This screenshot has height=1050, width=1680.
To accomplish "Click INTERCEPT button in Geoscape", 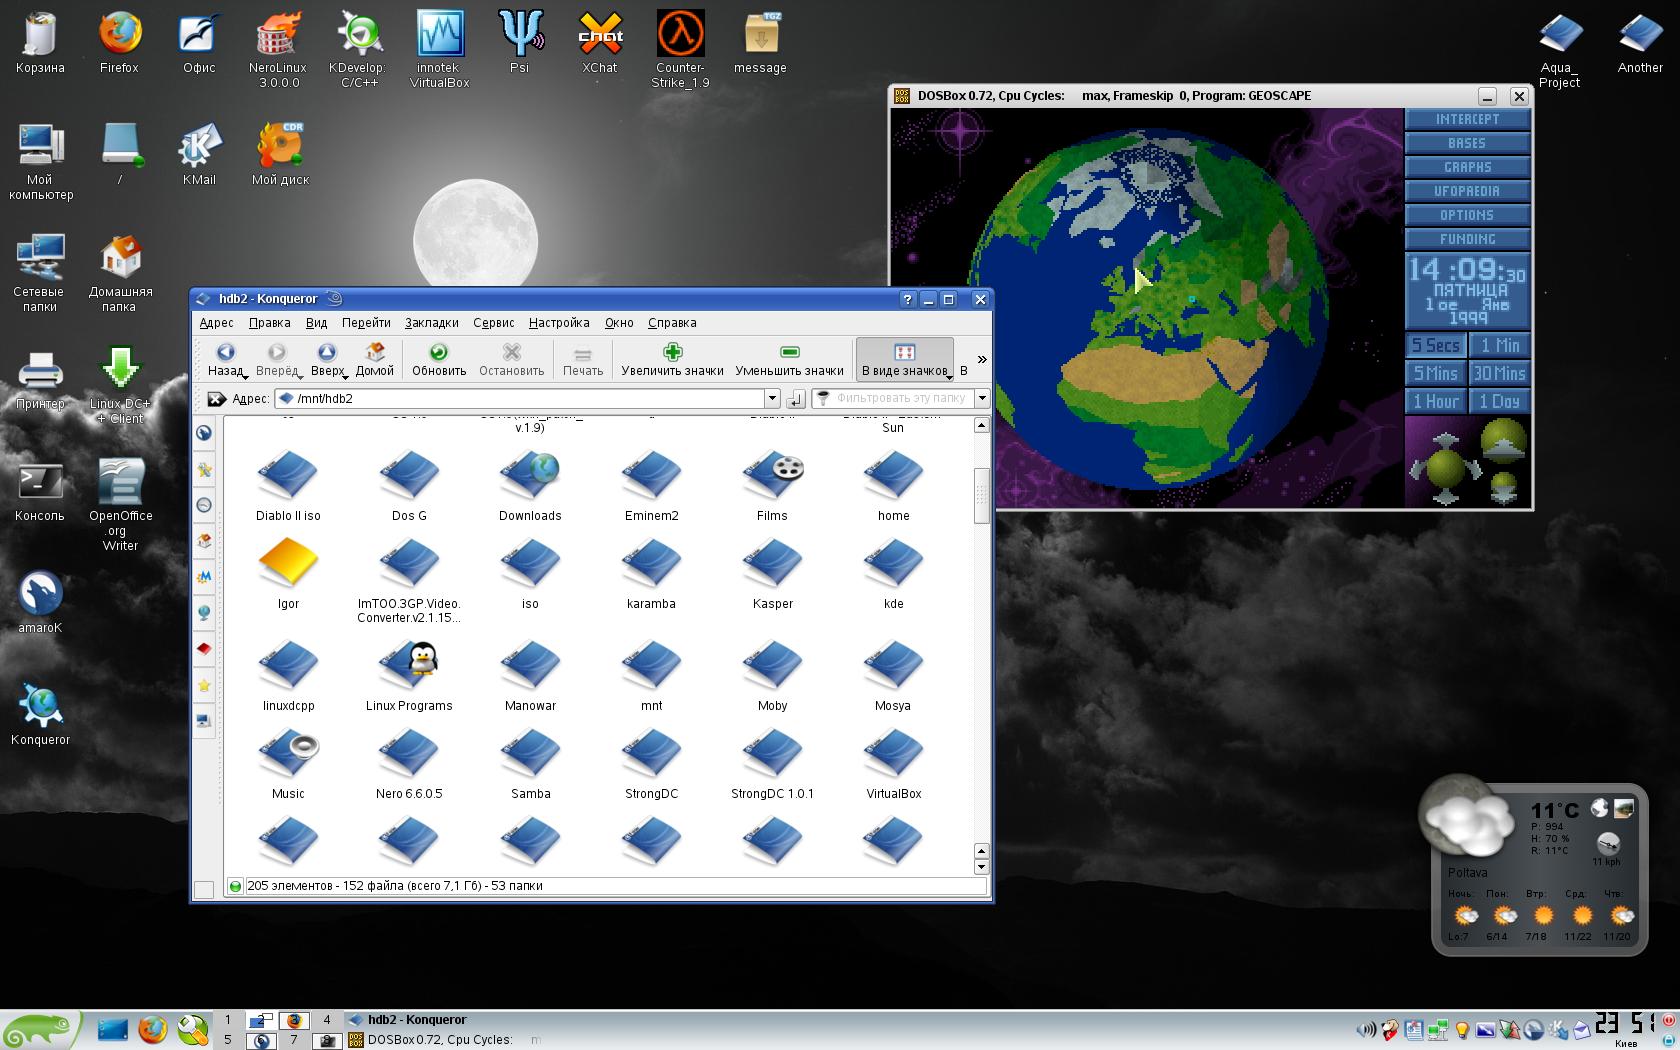I will click(1467, 119).
